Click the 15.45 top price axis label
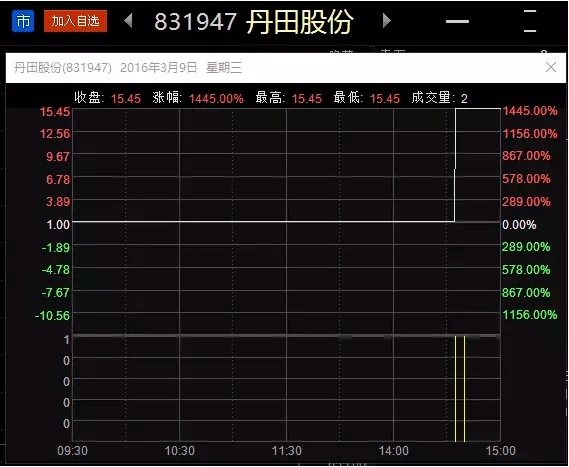The width and height of the screenshot is (569, 467). point(55,112)
